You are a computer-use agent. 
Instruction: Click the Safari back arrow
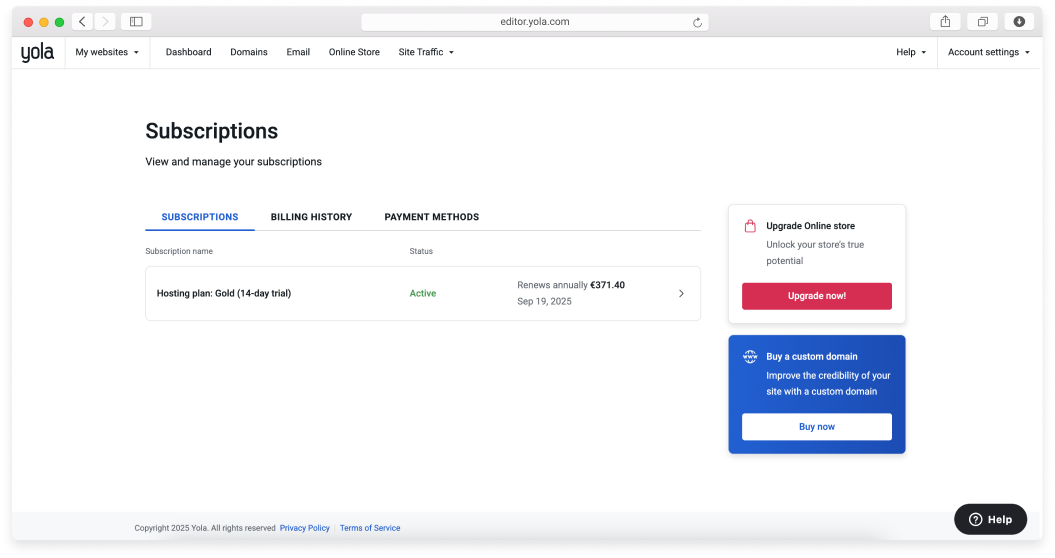pyautogui.click(x=82, y=21)
